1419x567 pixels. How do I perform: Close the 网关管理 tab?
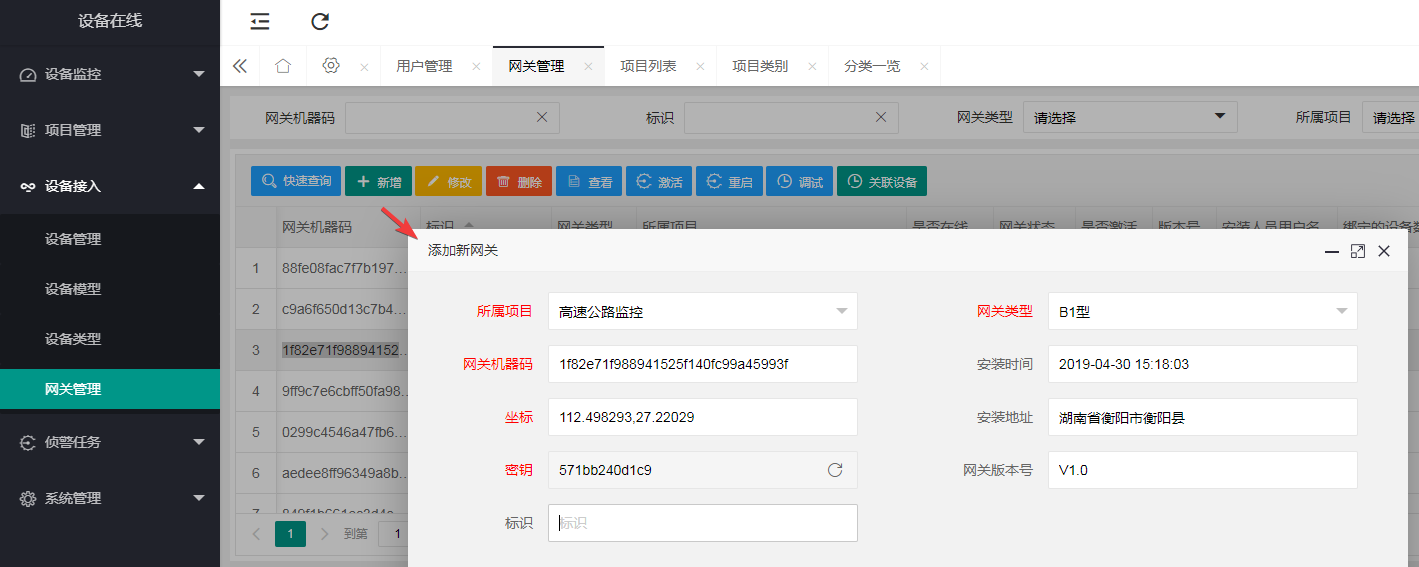(x=588, y=67)
